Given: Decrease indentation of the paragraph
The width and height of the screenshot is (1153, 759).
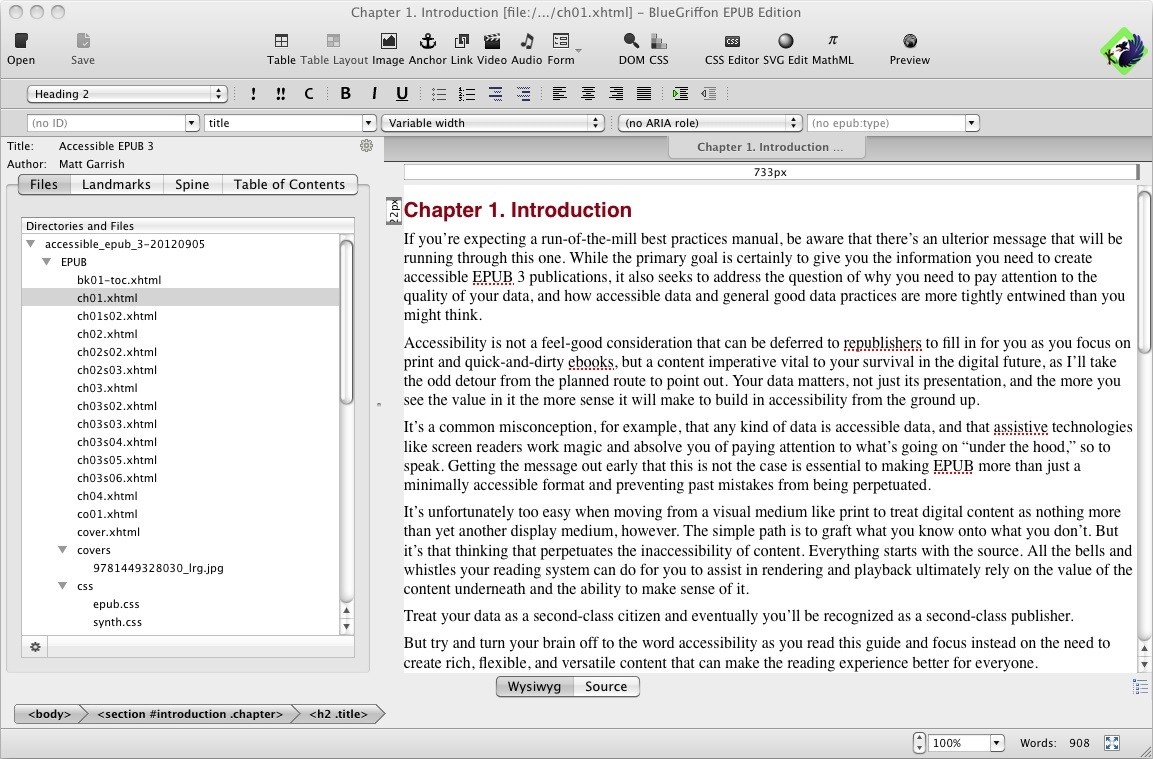Looking at the screenshot, I should 708,93.
